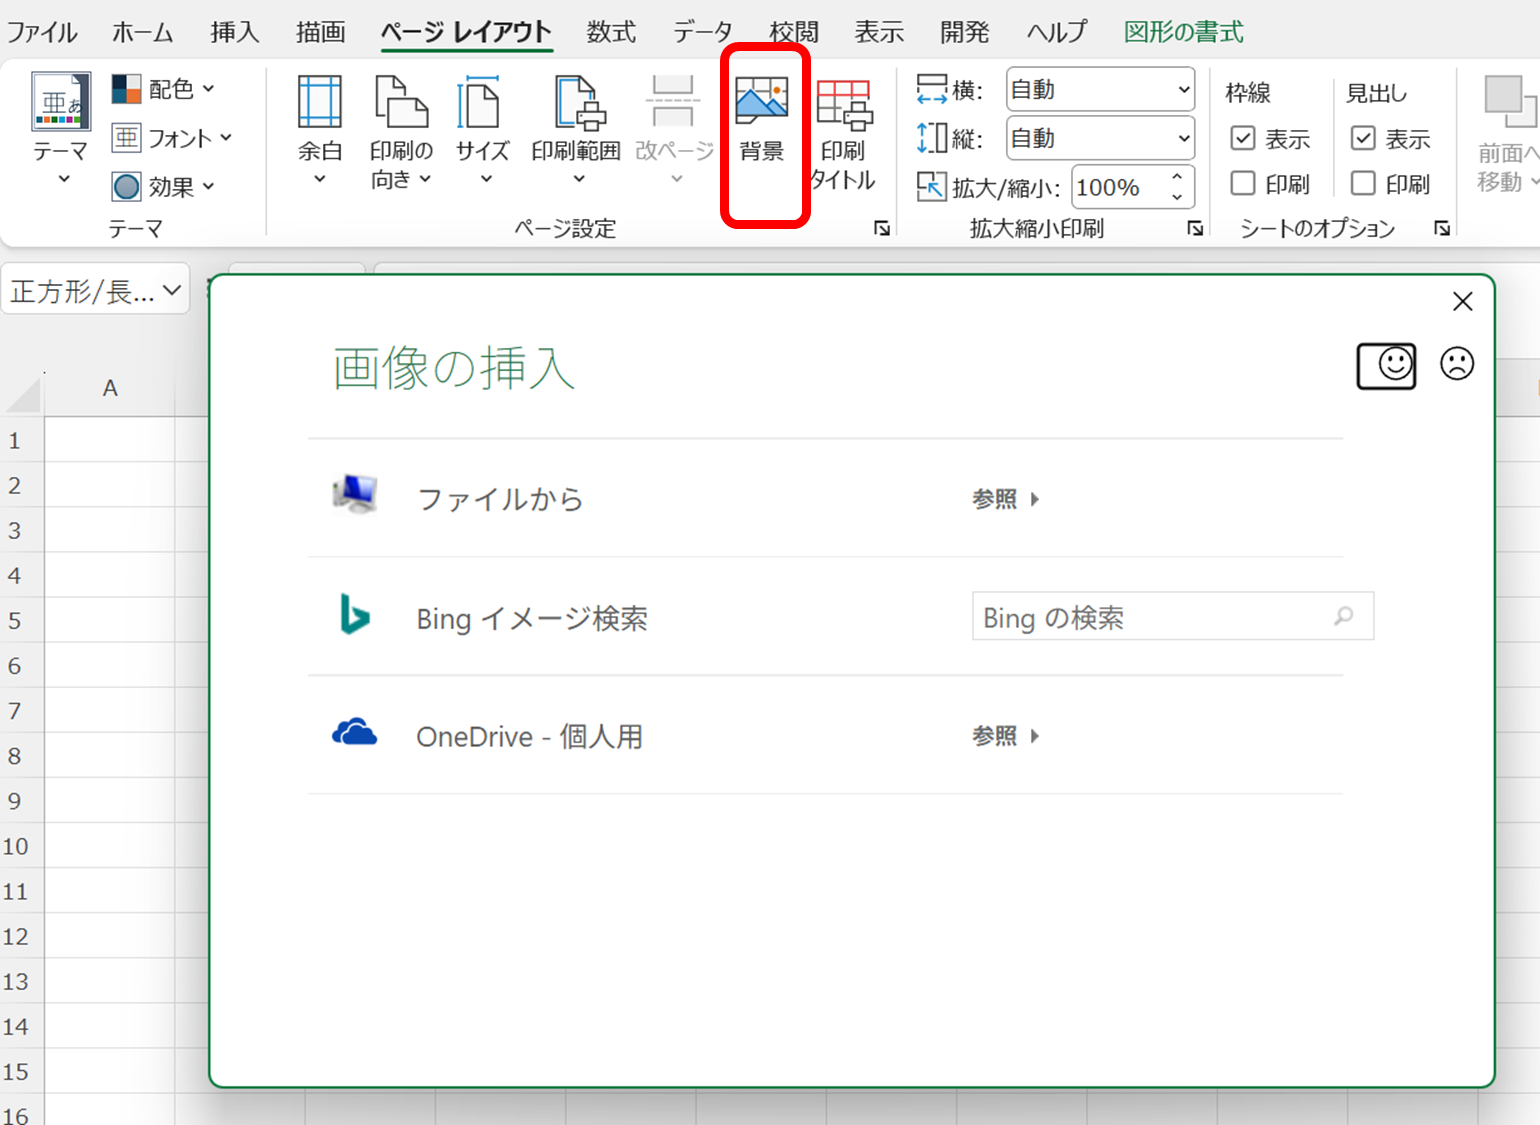Open the 印刷タイトル (Print Titles) icon
This screenshot has height=1125, width=1540.
(x=843, y=130)
